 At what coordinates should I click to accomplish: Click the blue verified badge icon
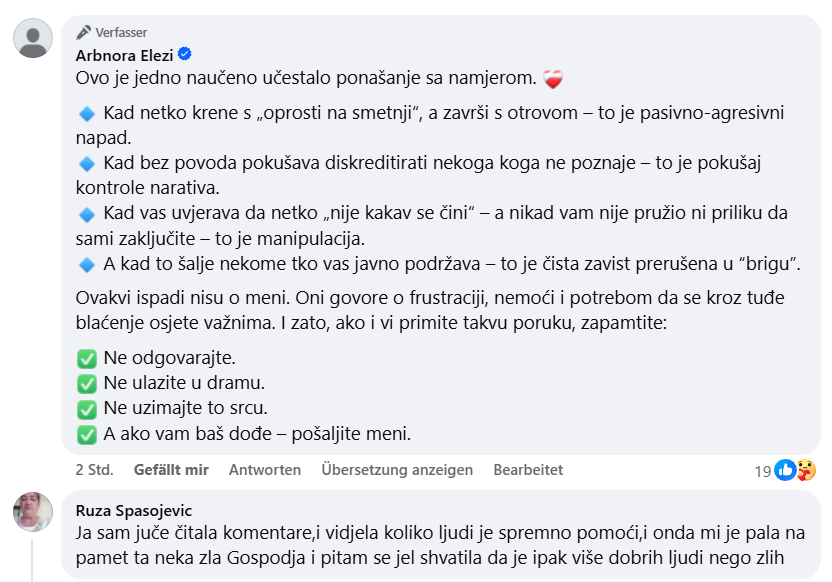185,54
